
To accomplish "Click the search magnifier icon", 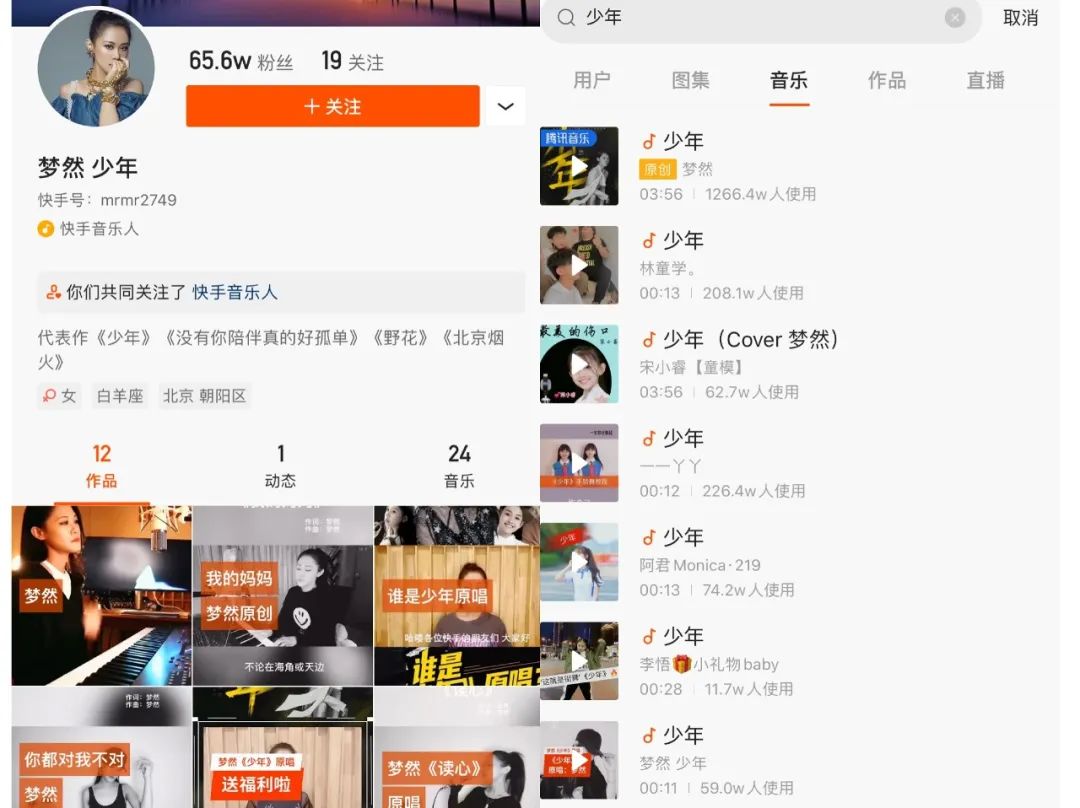I will [x=566, y=17].
